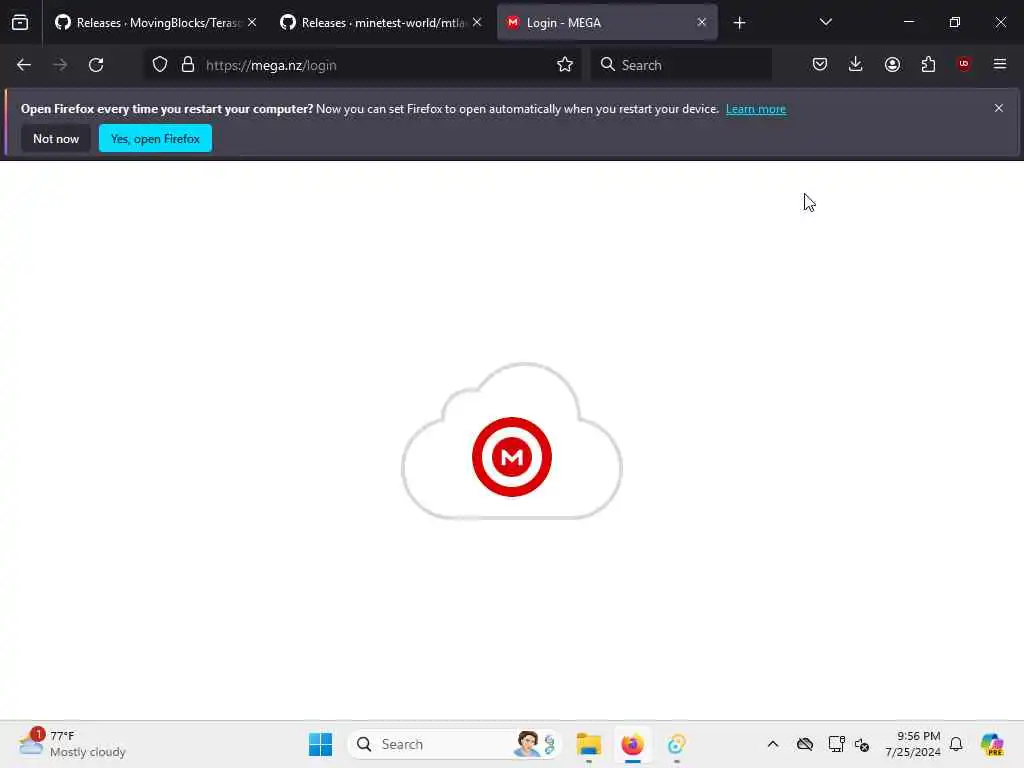Click Yes, open Firefox button
The image size is (1024, 768).
(155, 138)
